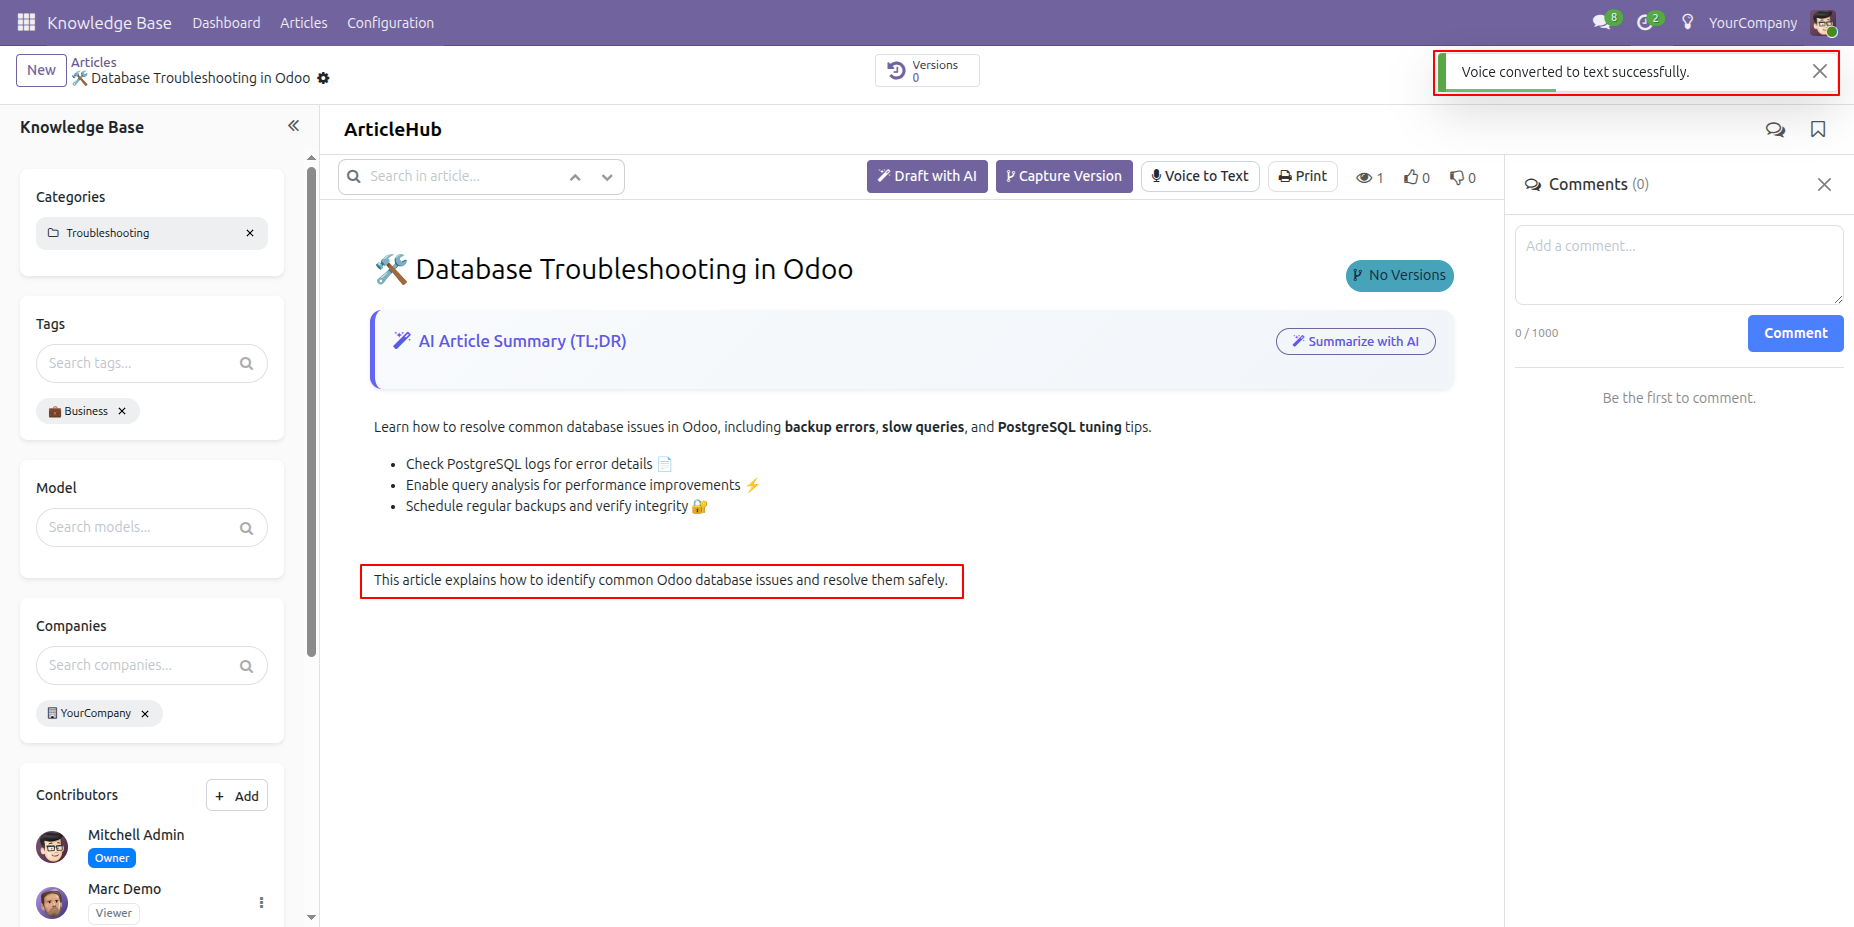1854x927 pixels.
Task: Remove the Troubleshooting category
Action: click(250, 233)
